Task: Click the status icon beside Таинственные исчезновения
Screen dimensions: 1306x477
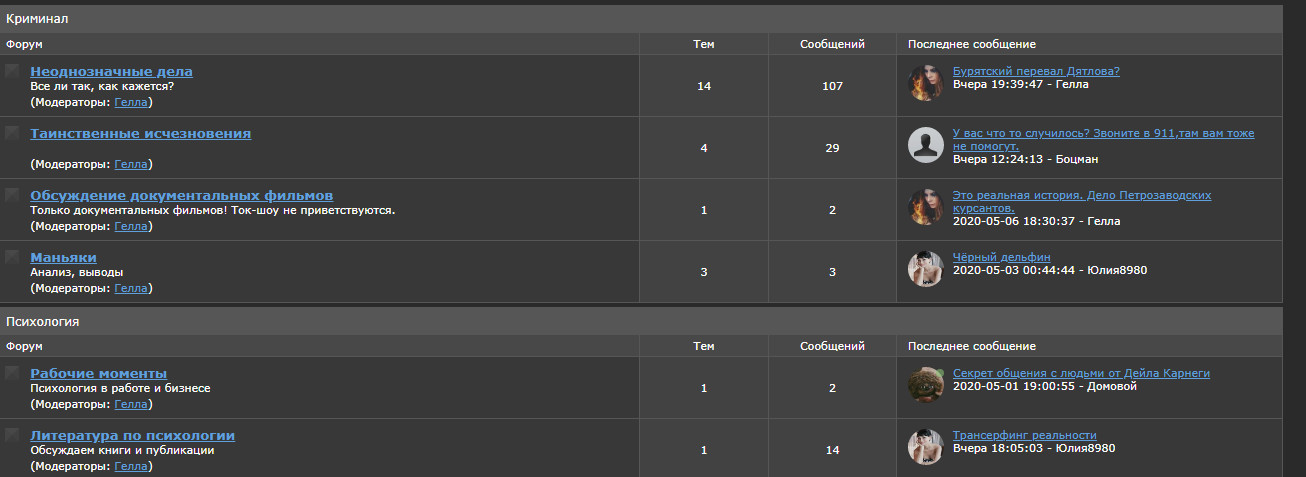Action: coord(12,133)
